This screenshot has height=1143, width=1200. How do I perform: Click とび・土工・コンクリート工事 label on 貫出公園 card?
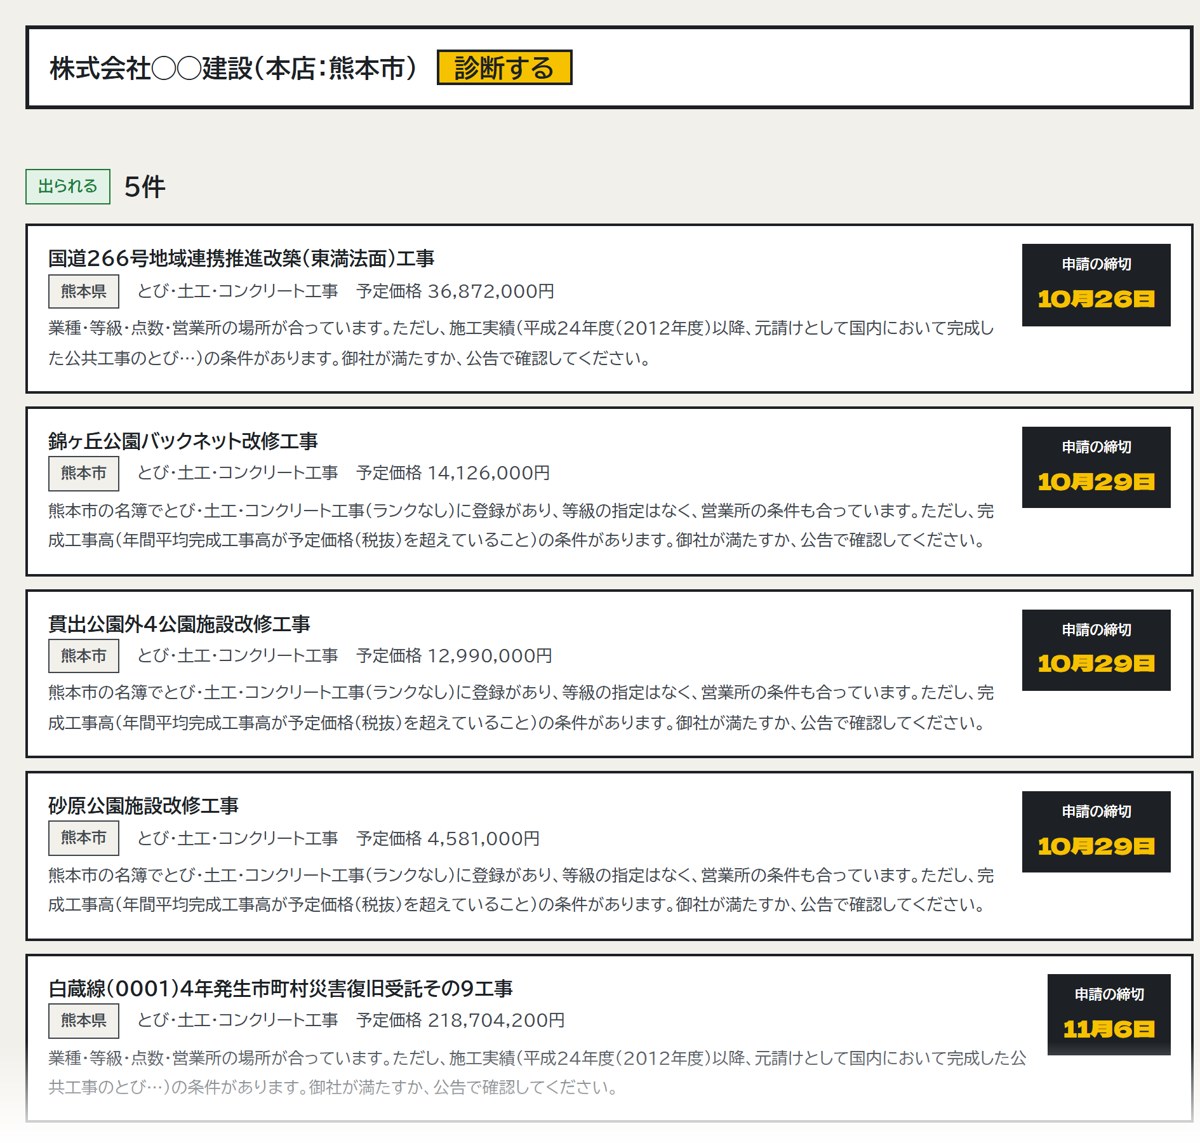click(x=238, y=656)
